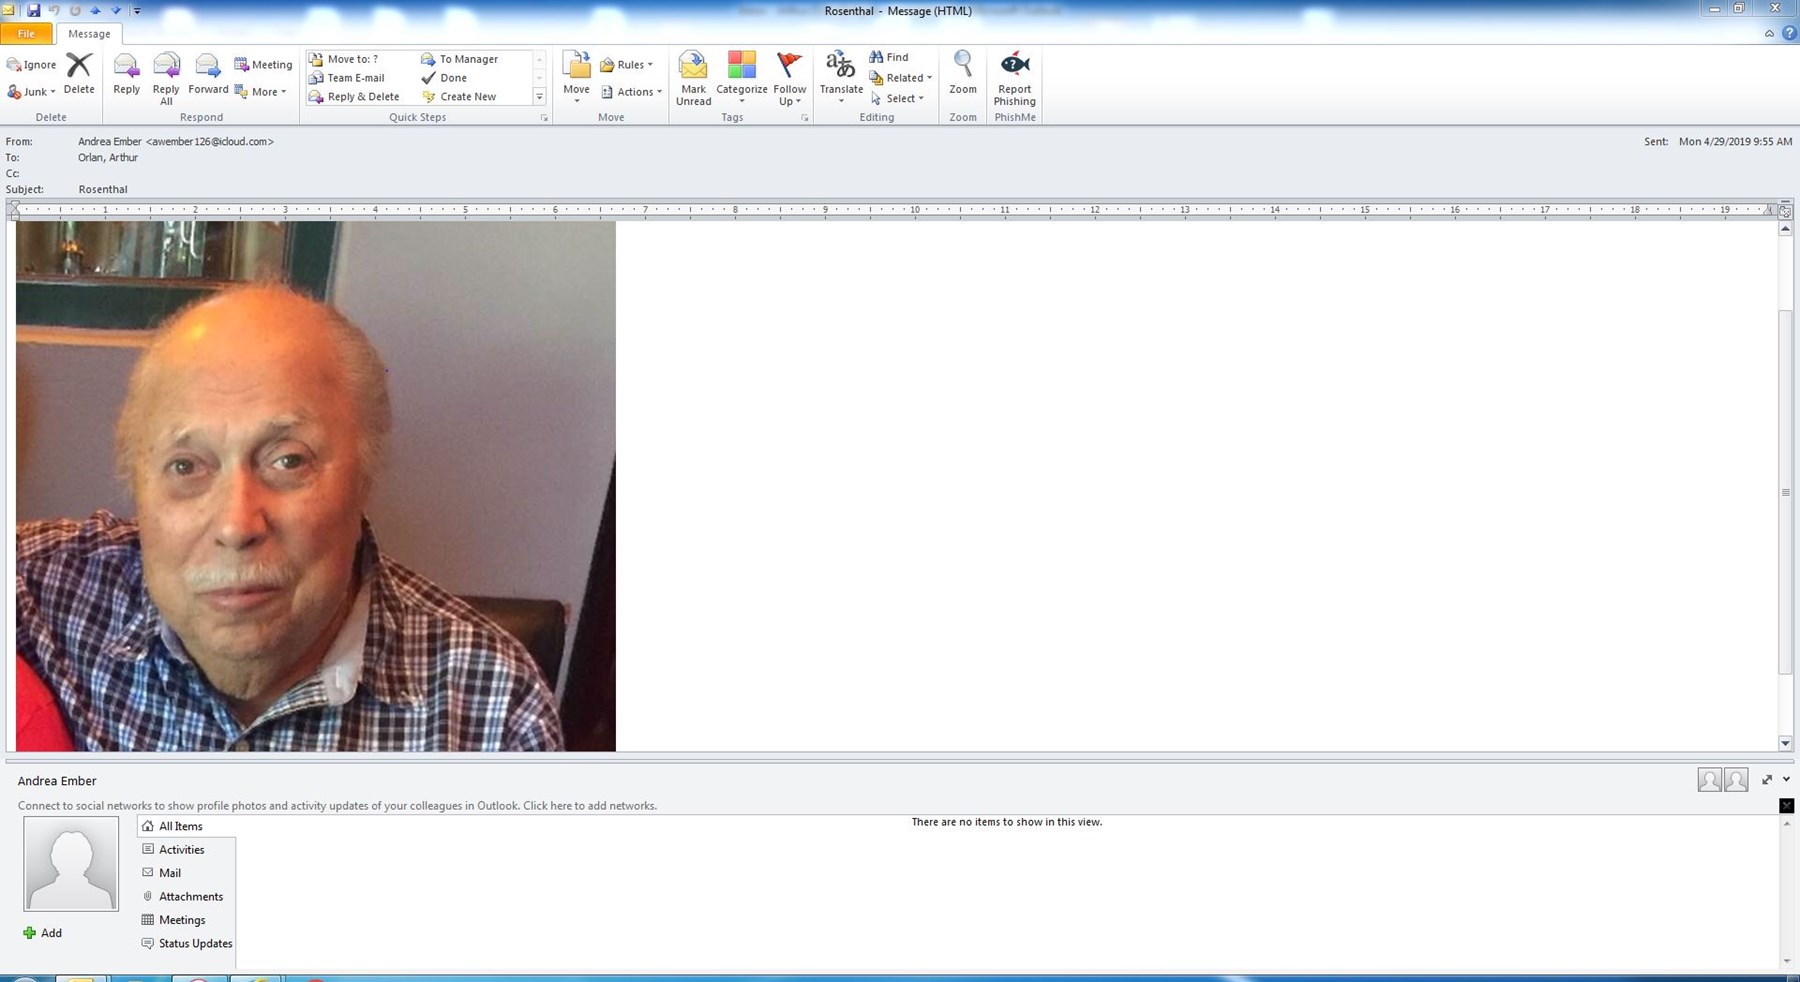Click the Reply icon in ribbon

click(x=126, y=75)
